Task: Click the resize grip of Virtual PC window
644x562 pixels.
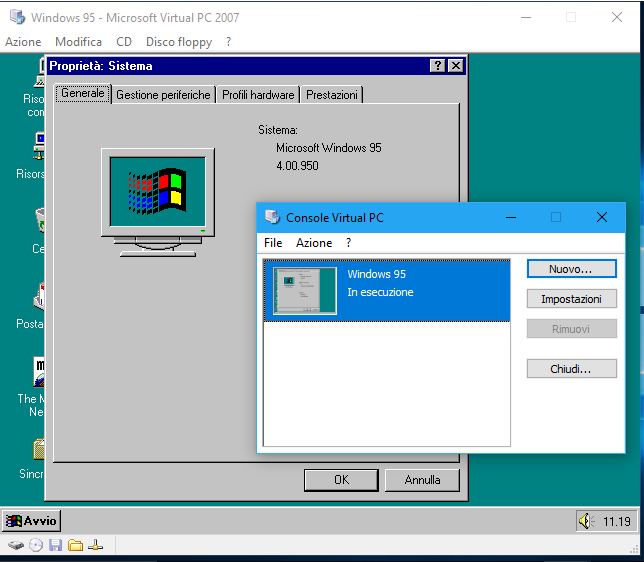Action: [x=636, y=548]
